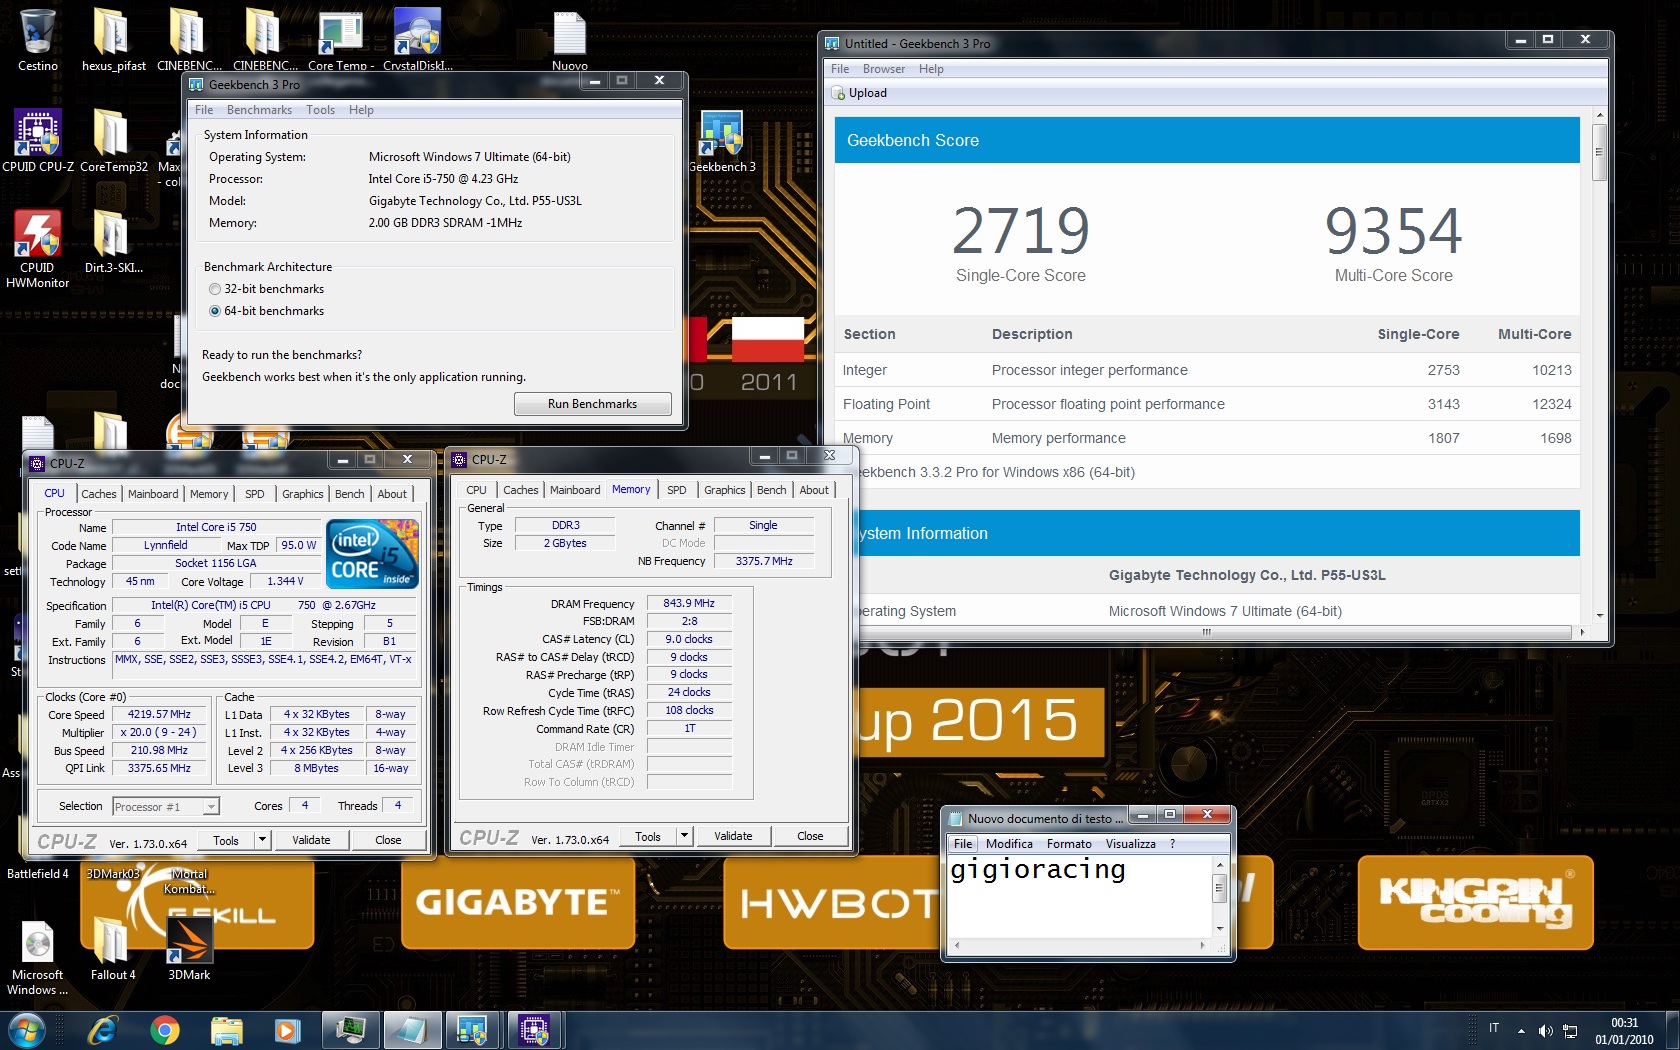The width and height of the screenshot is (1680, 1050).
Task: Click into the Notepad text area
Action: [1079, 895]
